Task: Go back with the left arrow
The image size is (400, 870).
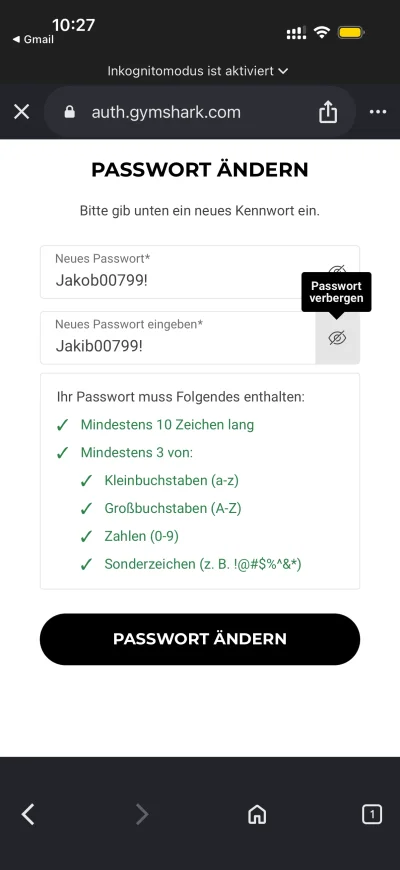Action: point(28,814)
